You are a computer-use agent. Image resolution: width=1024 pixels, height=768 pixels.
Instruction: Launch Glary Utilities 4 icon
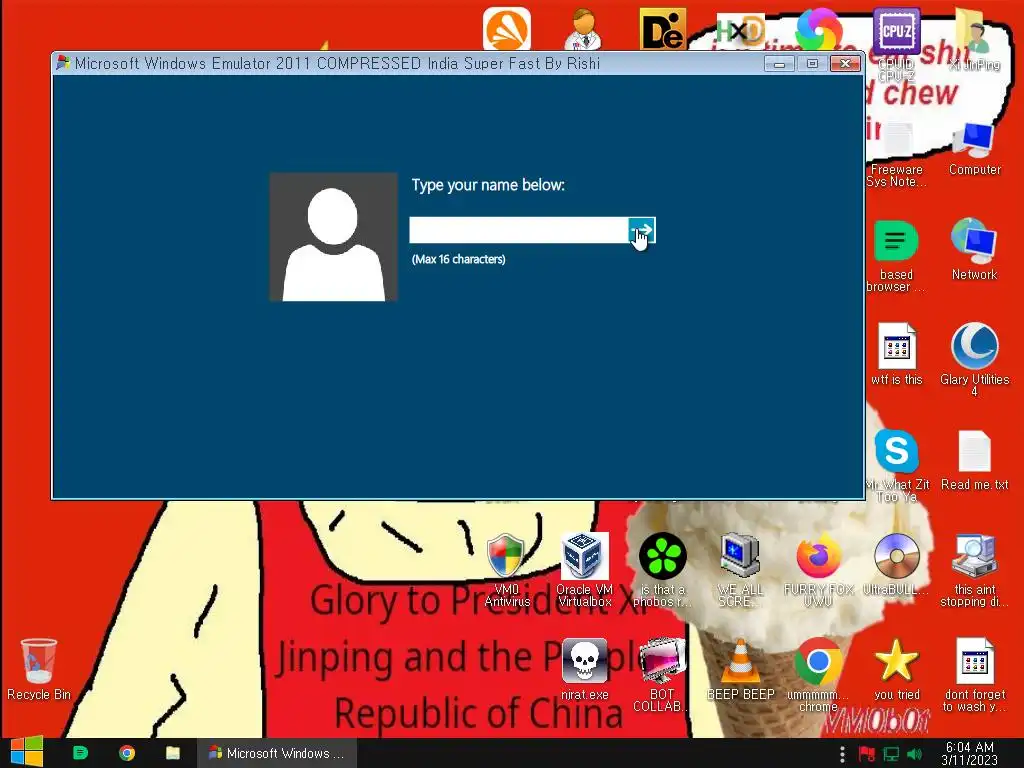pyautogui.click(x=974, y=359)
